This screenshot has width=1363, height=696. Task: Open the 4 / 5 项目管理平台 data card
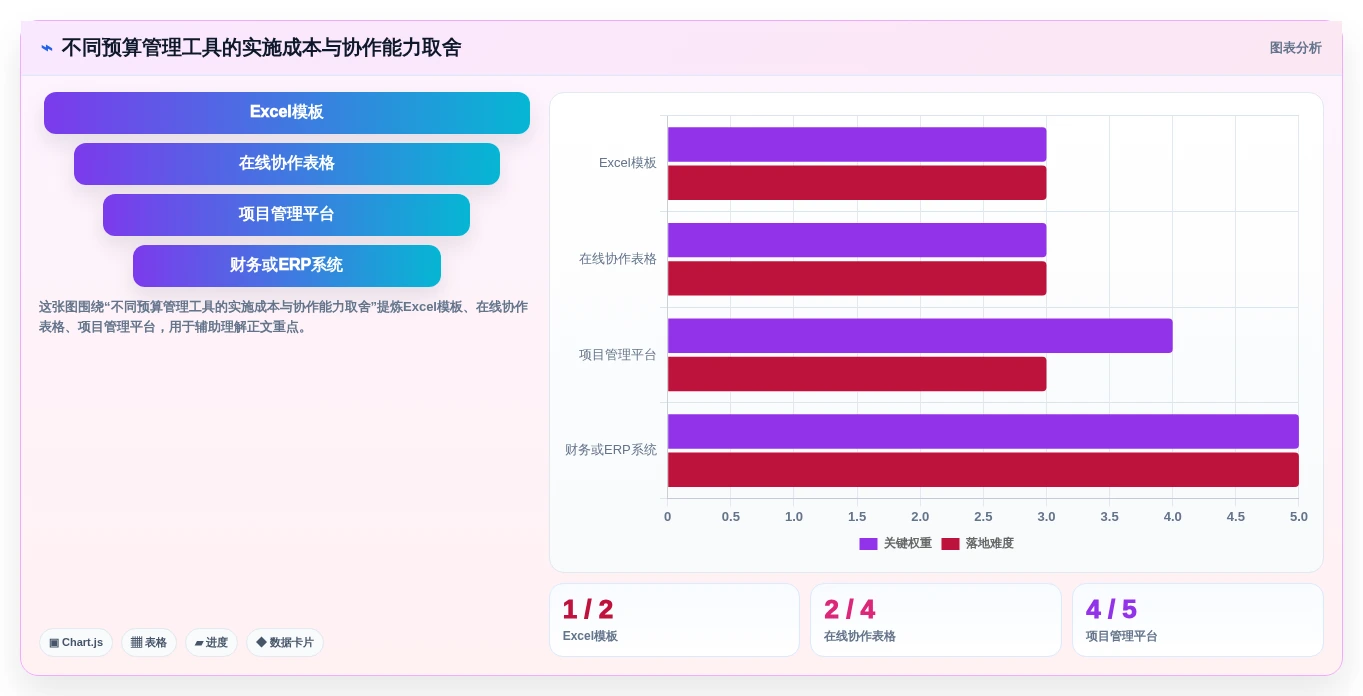(x=1198, y=620)
